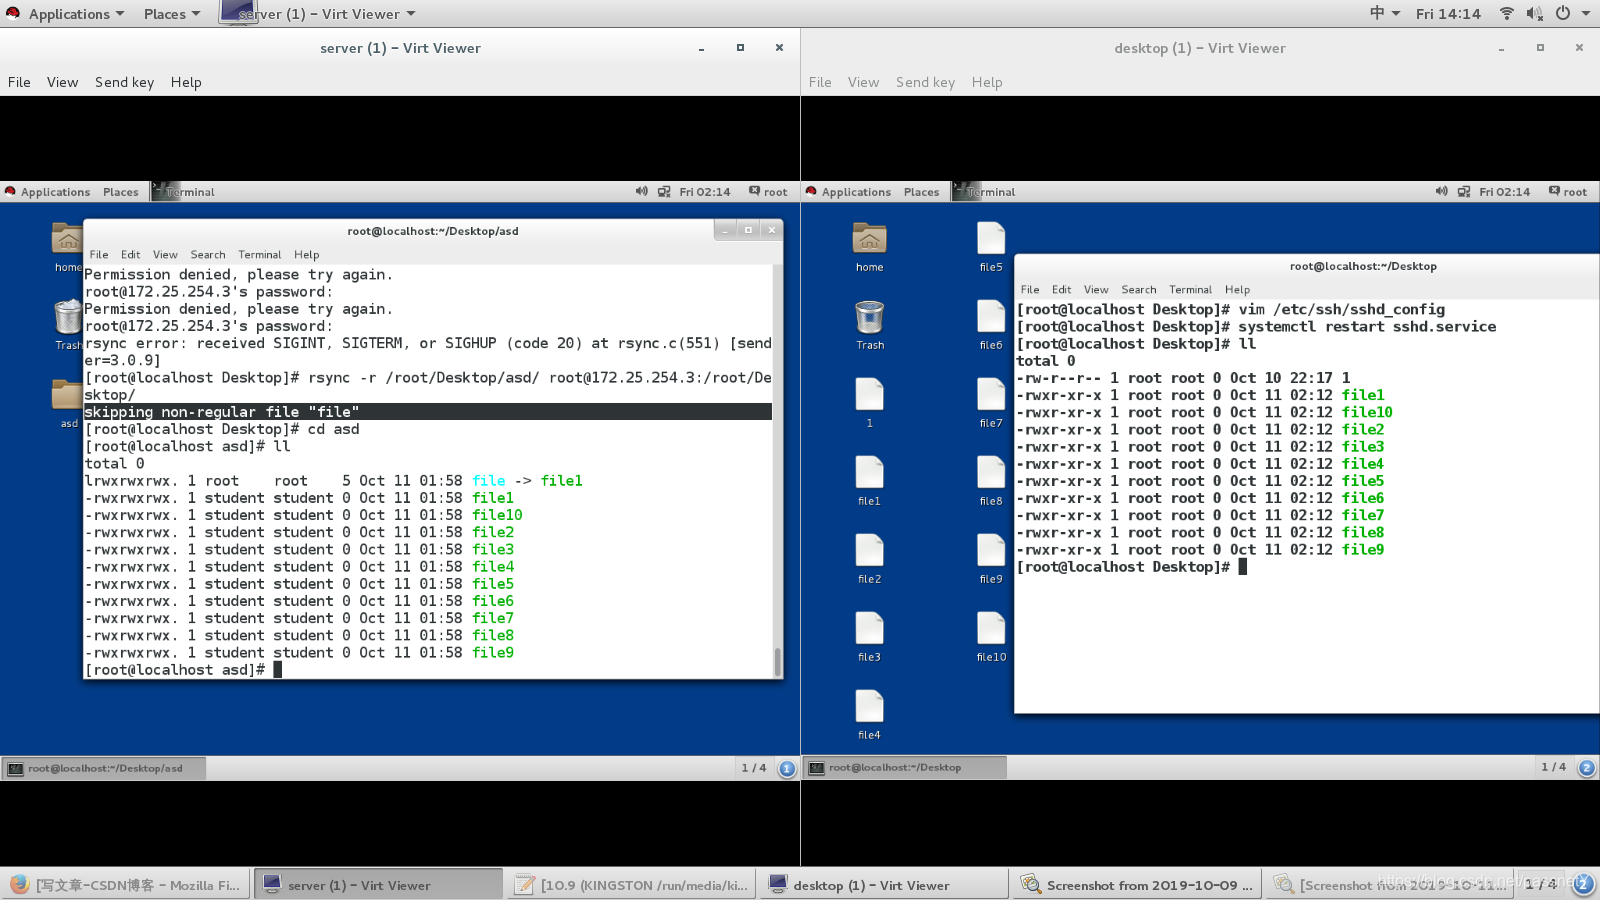Open host power menu icon

point(1563,13)
